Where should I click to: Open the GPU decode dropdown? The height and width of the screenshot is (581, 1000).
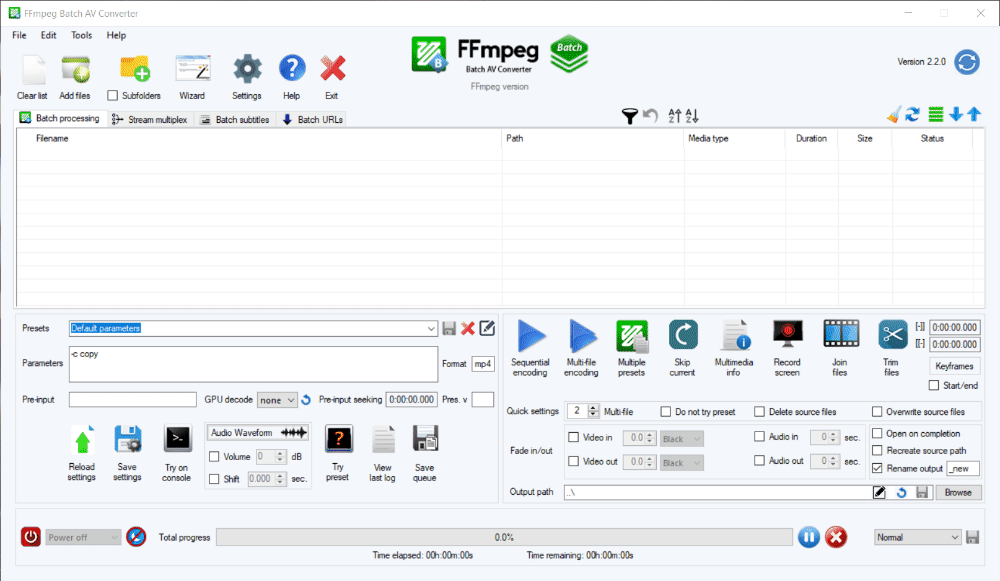click(277, 400)
